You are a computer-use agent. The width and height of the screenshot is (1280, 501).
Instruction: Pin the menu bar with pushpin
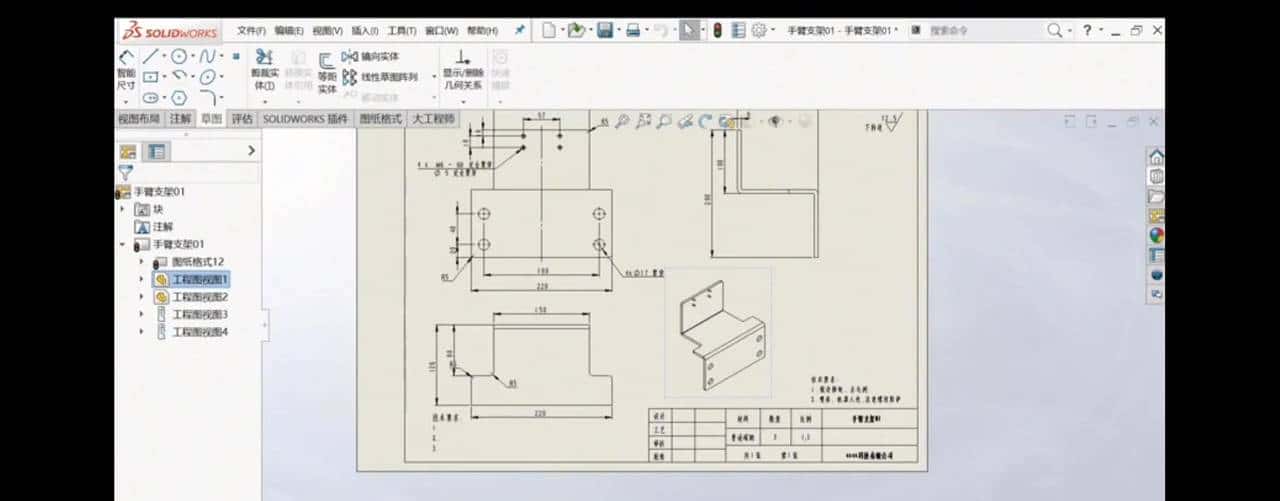click(520, 30)
